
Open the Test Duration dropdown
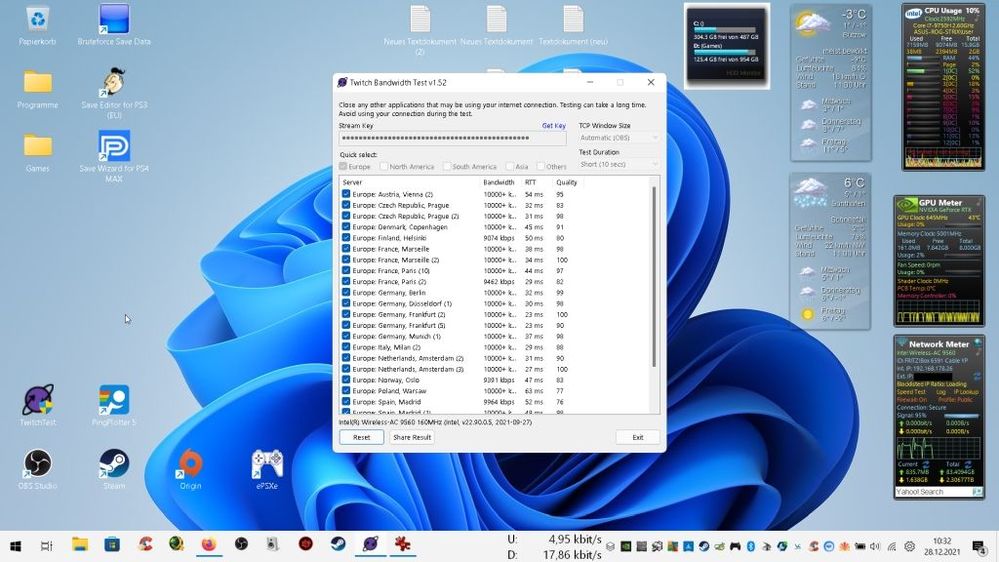(x=619, y=164)
